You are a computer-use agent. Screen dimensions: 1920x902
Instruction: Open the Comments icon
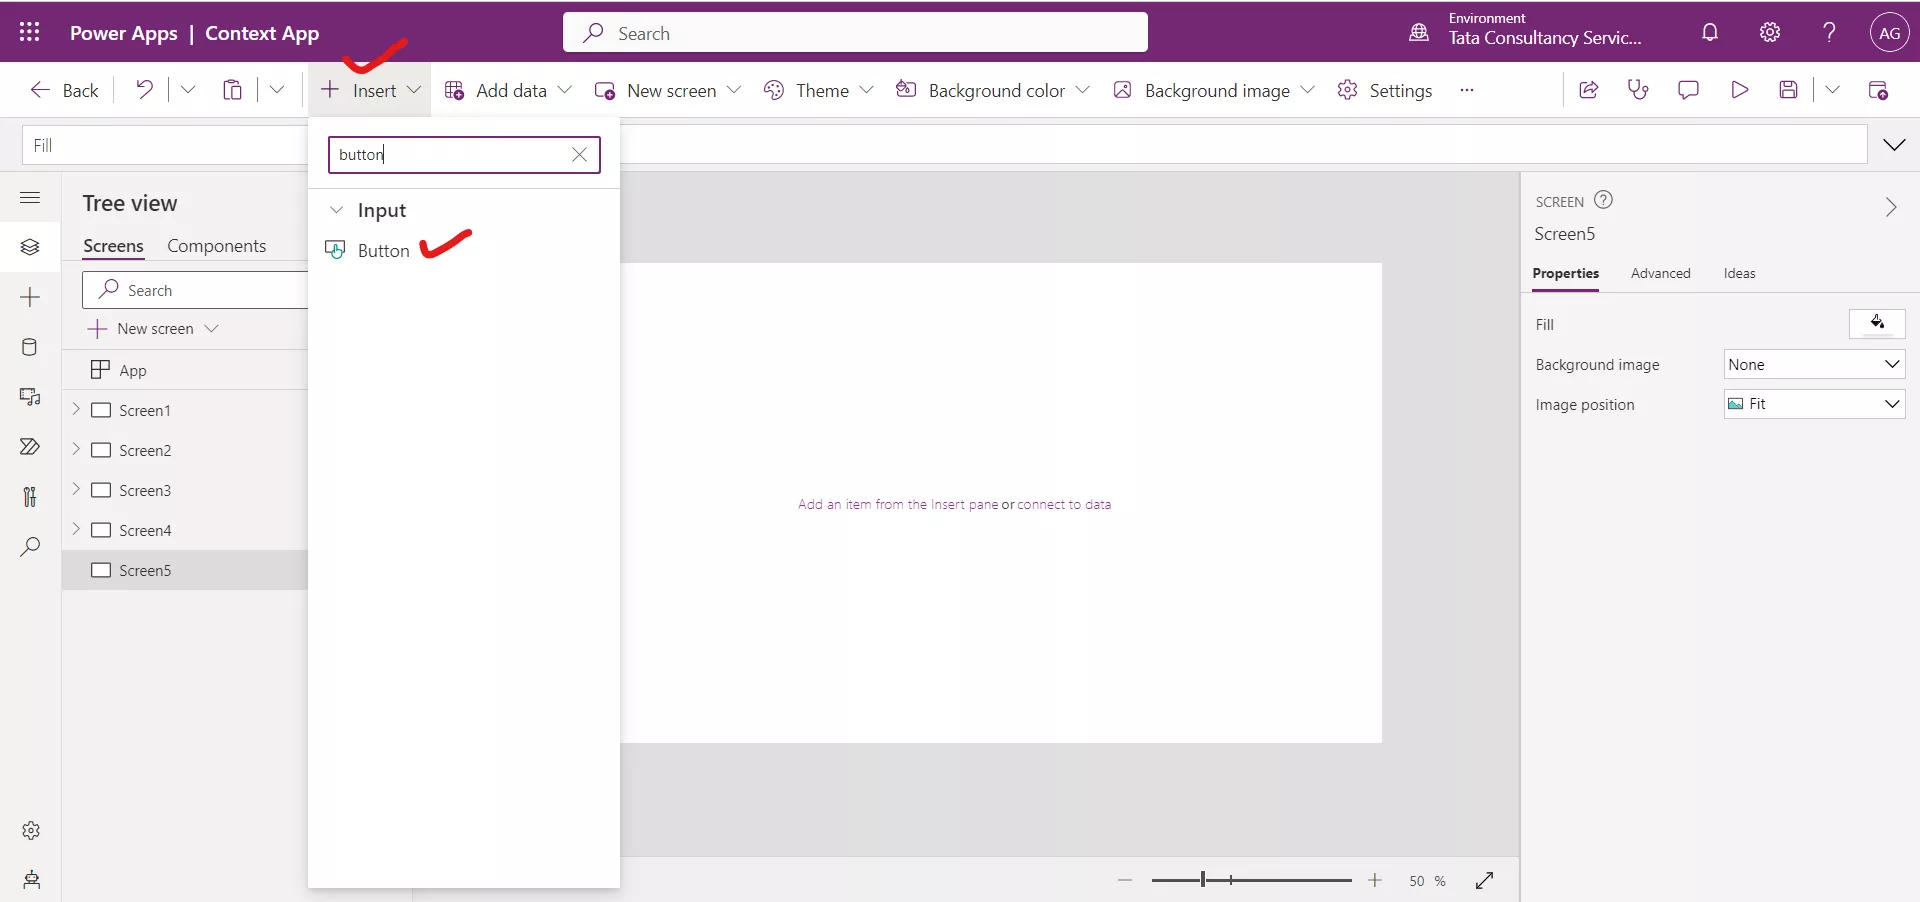coord(1688,90)
